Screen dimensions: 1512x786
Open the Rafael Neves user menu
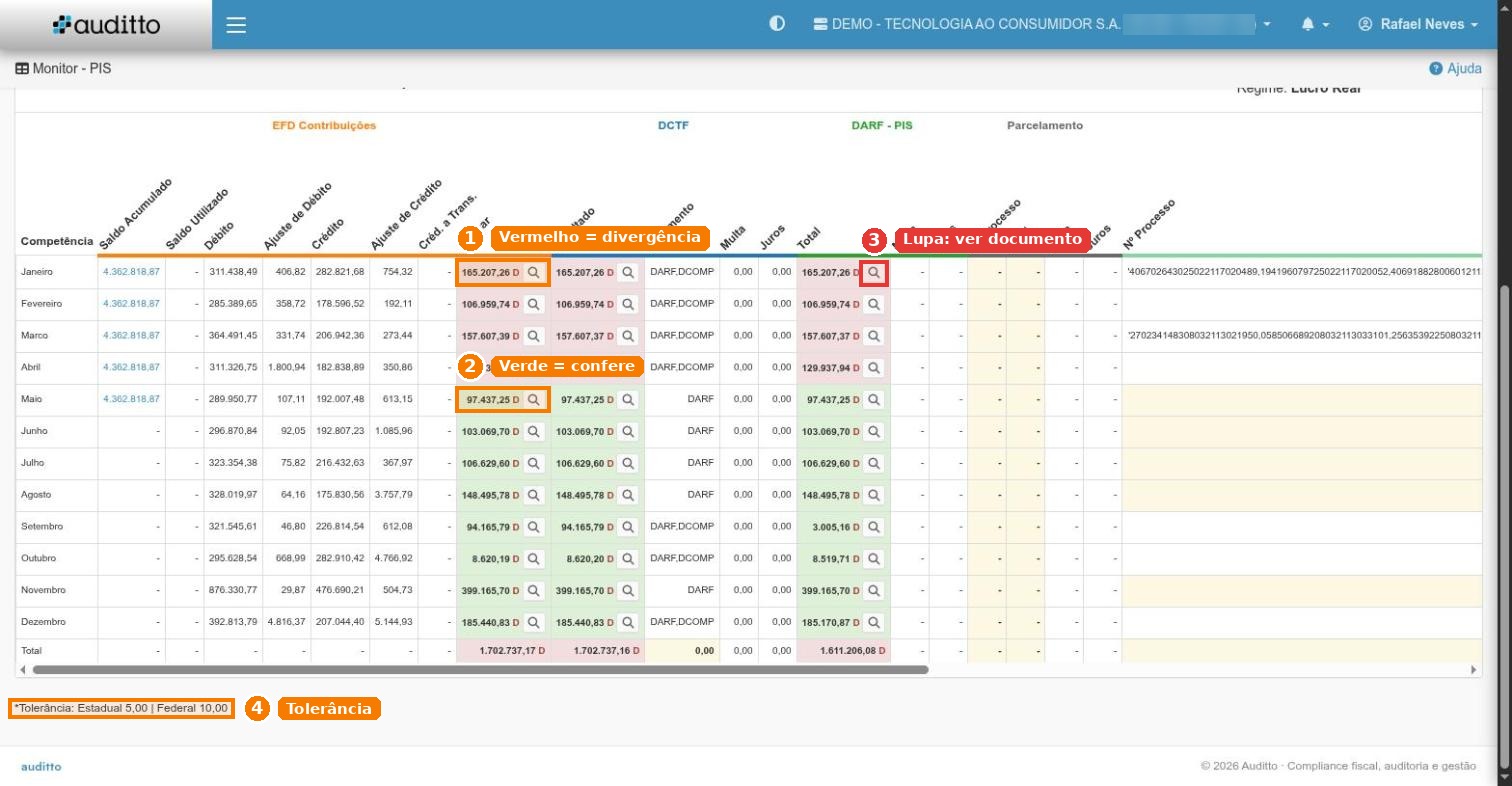coord(1418,24)
